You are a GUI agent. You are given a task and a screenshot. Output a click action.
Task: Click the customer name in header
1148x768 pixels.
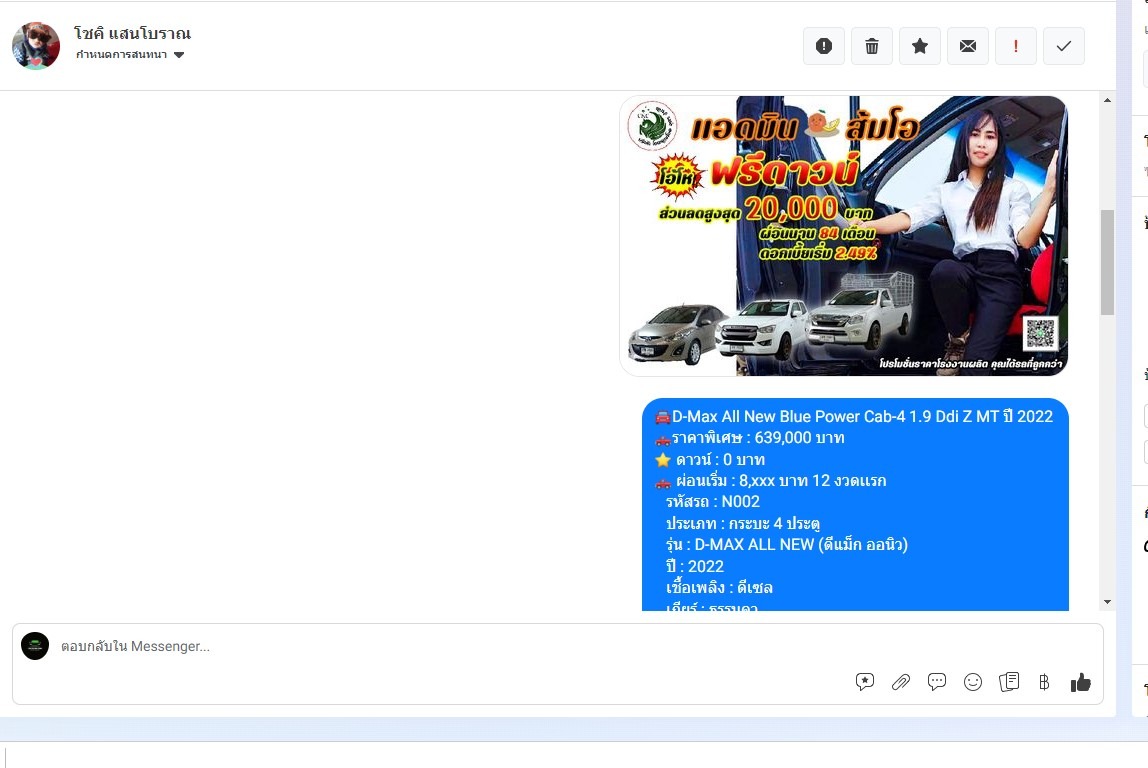(133, 33)
